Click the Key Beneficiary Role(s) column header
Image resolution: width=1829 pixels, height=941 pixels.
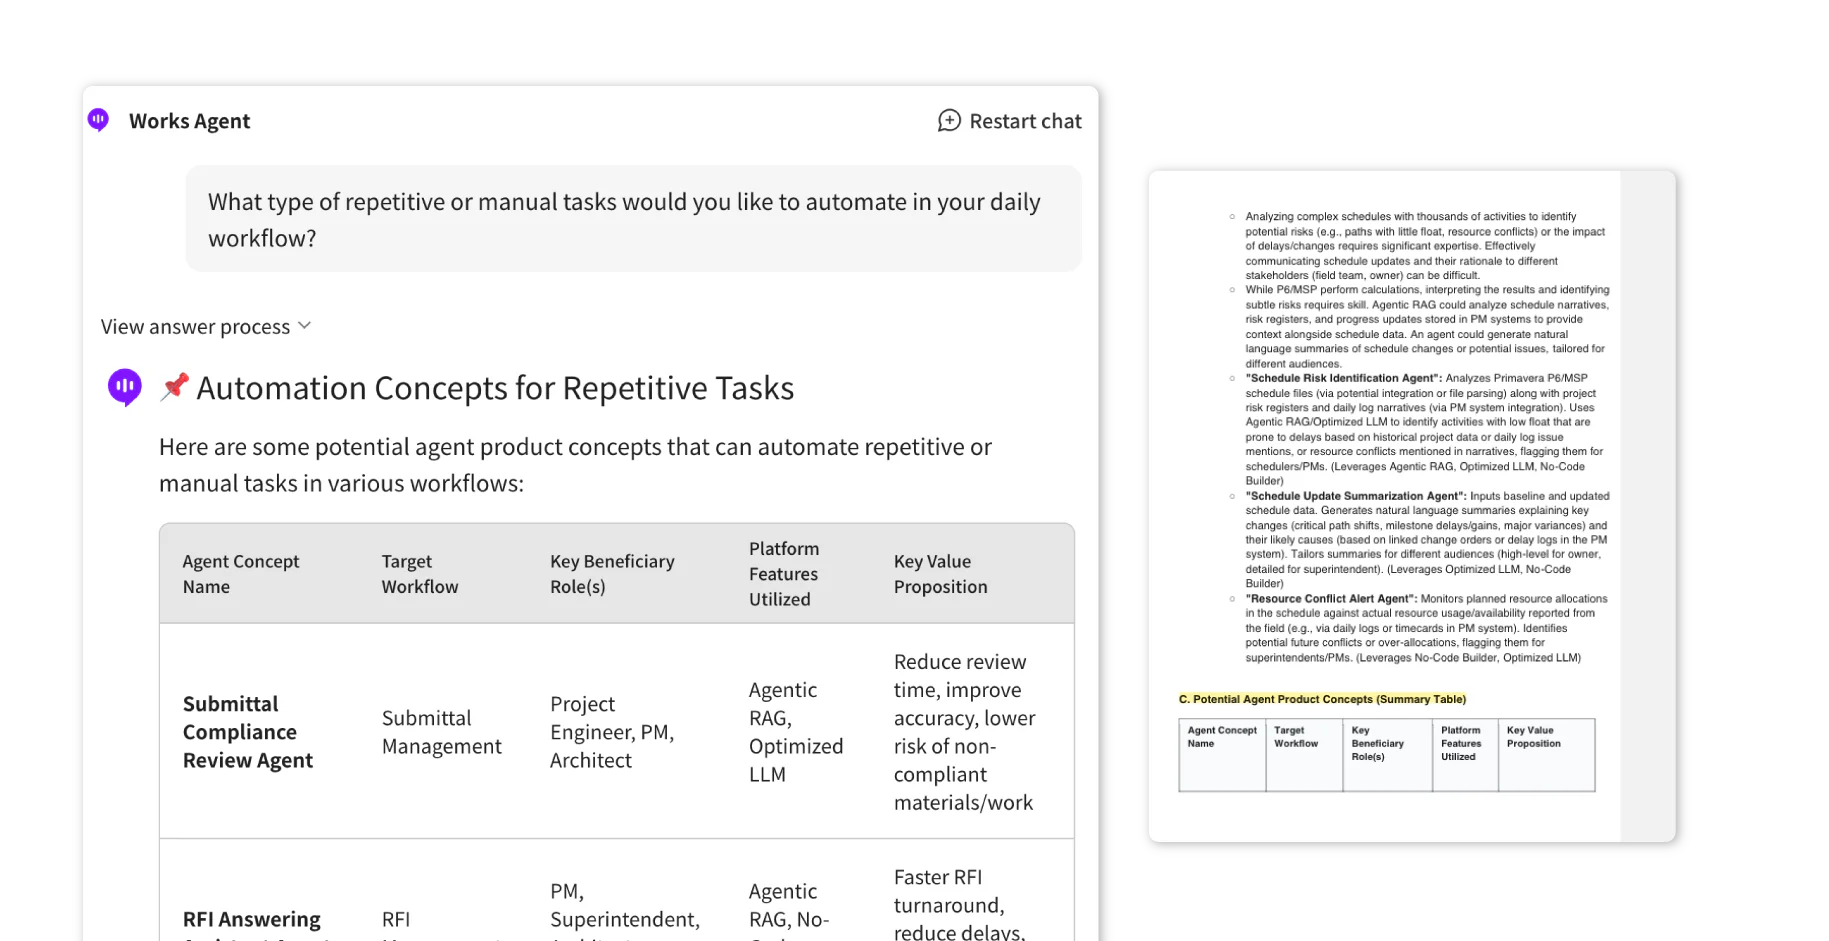click(x=612, y=573)
